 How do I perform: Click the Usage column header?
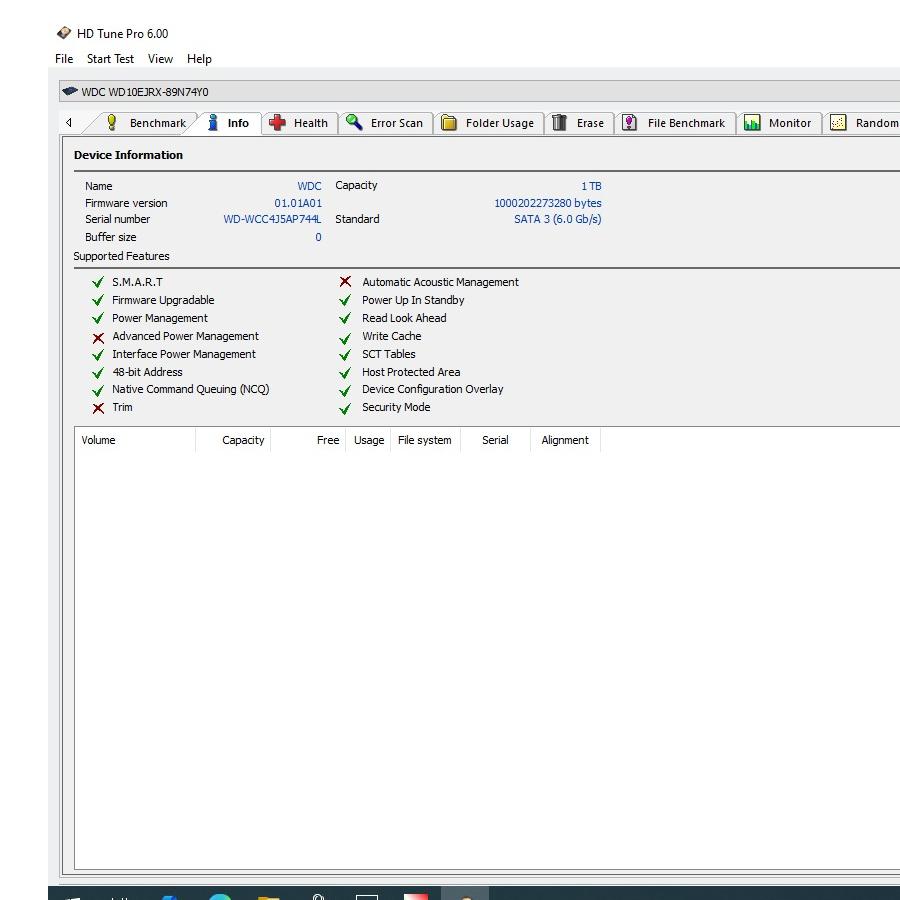click(368, 440)
